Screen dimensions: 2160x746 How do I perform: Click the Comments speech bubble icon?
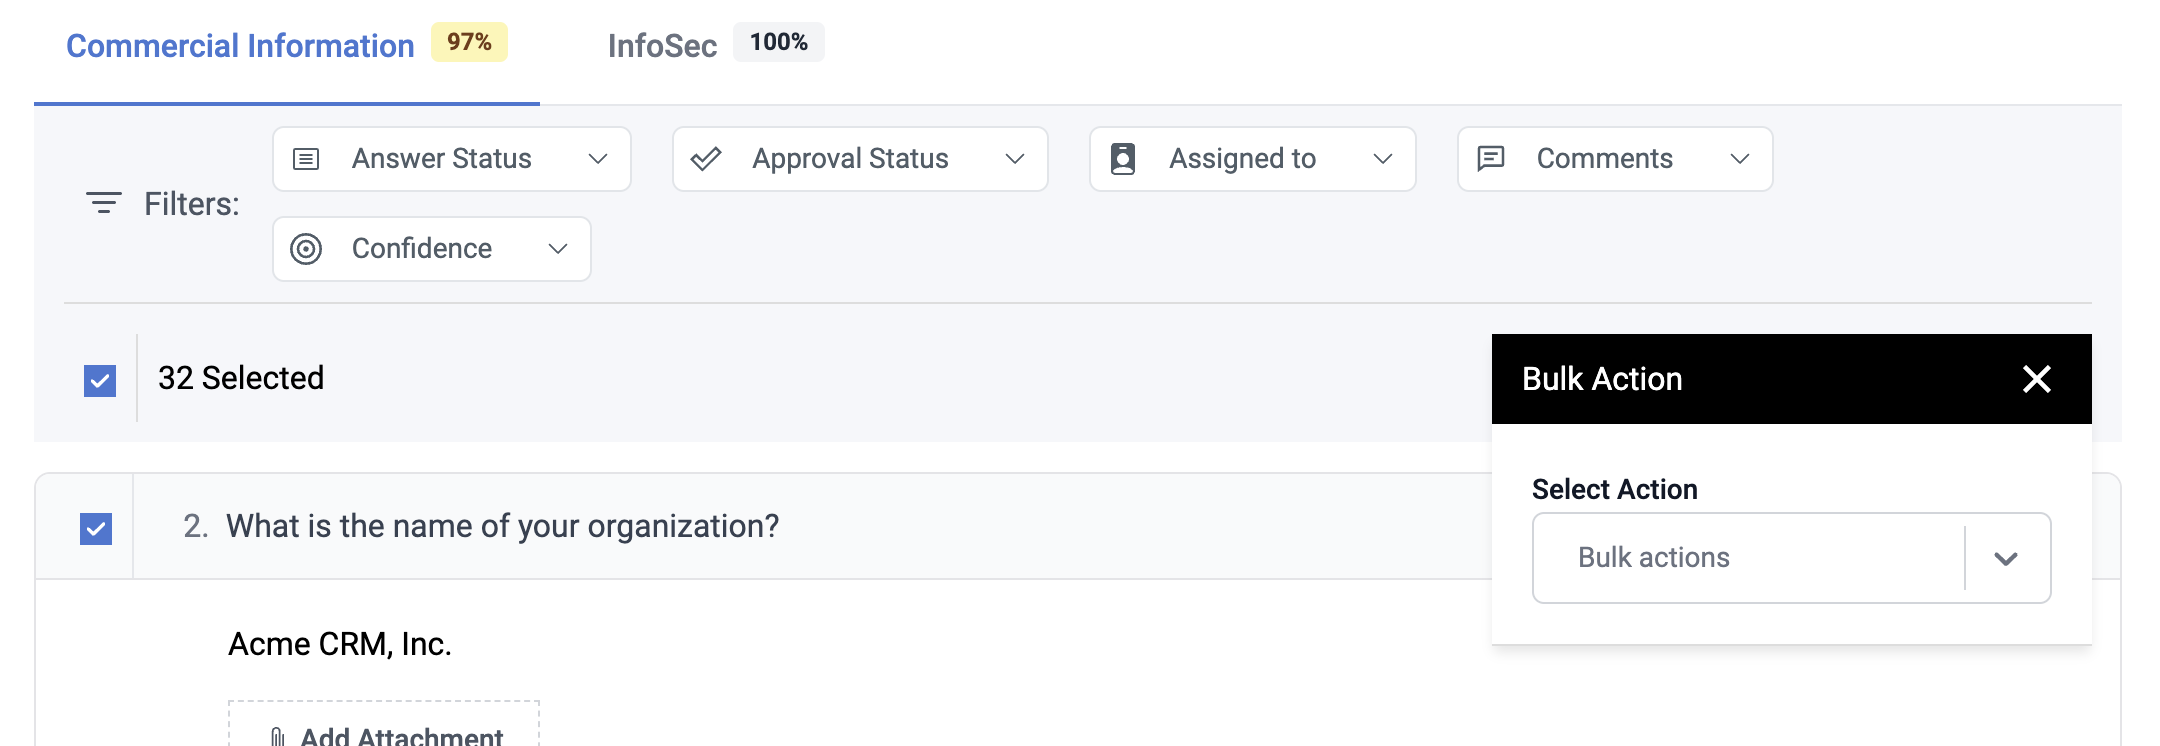tap(1491, 158)
